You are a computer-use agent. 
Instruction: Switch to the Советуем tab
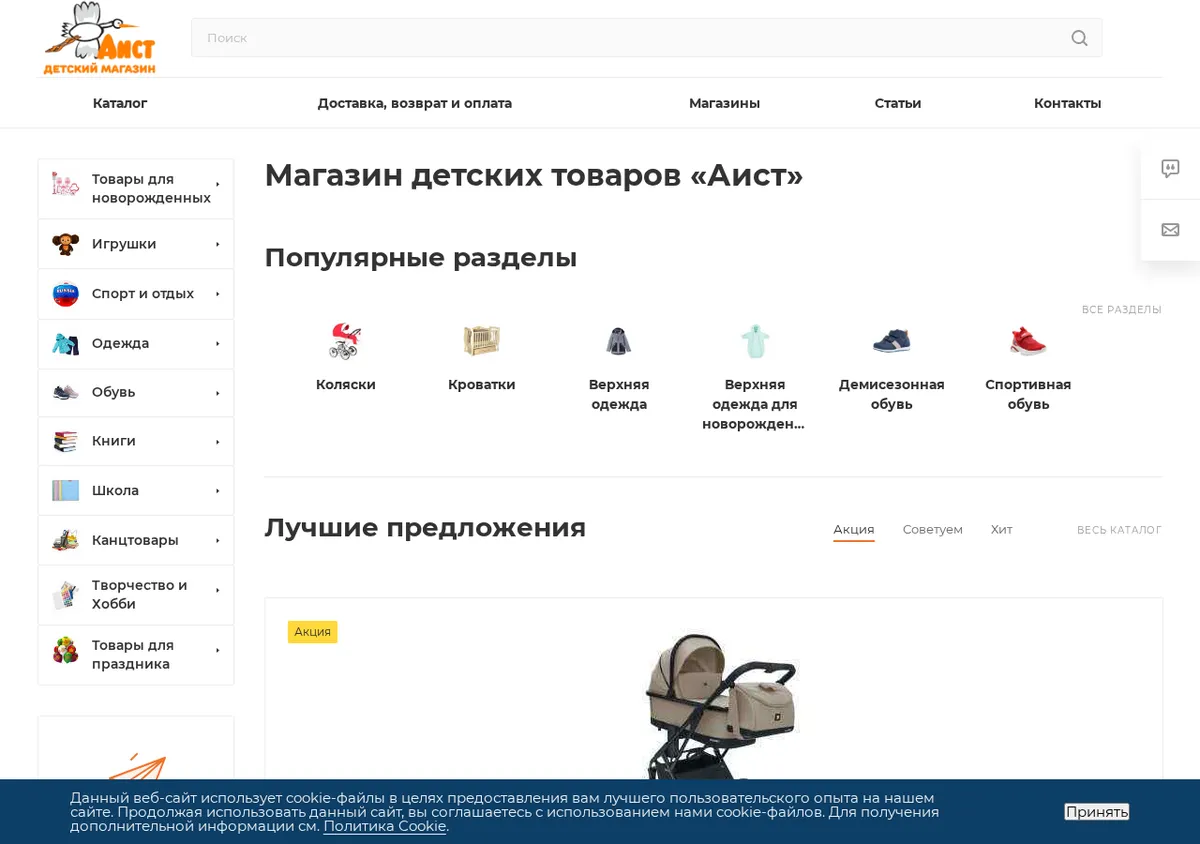932,530
